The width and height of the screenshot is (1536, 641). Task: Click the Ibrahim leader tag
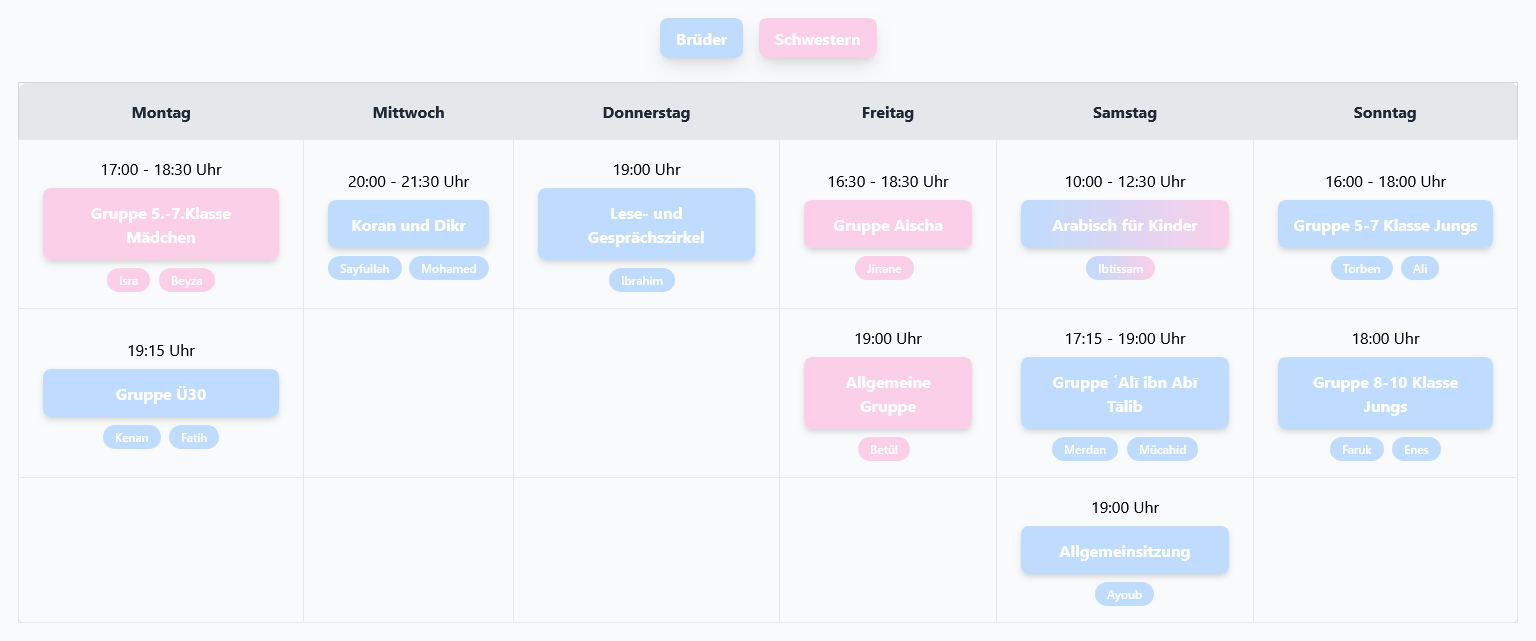(642, 280)
